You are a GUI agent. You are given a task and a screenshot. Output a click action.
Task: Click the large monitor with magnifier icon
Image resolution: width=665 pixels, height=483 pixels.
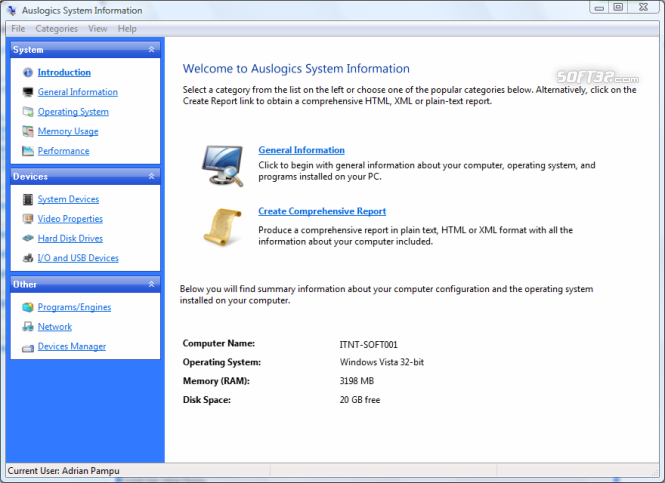tap(223, 166)
